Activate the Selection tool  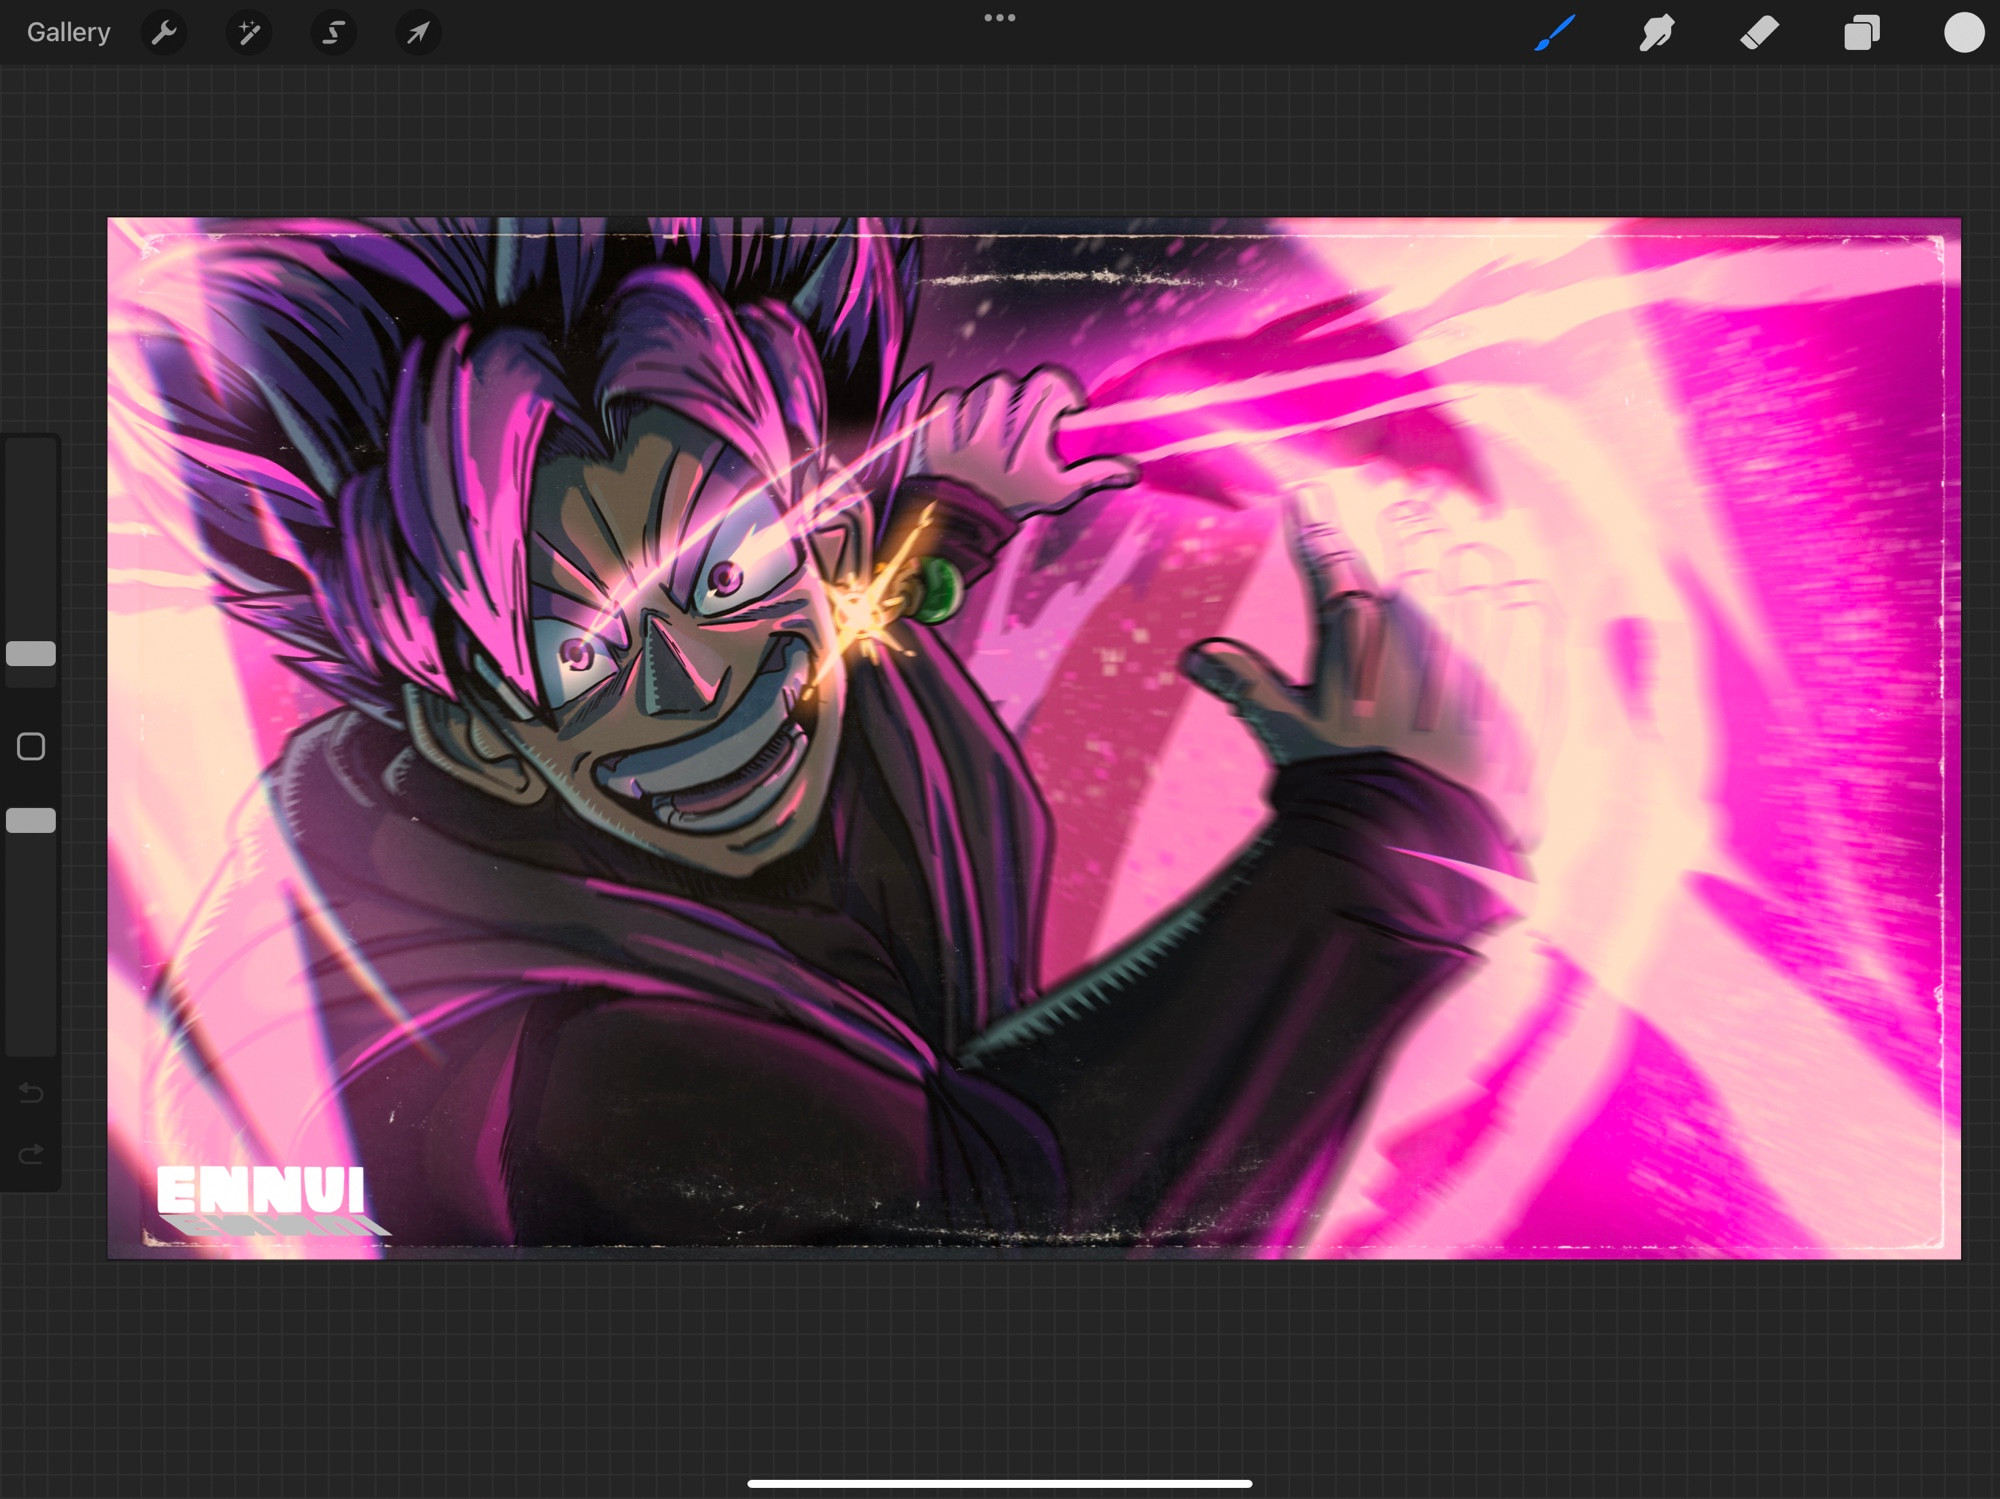(333, 33)
